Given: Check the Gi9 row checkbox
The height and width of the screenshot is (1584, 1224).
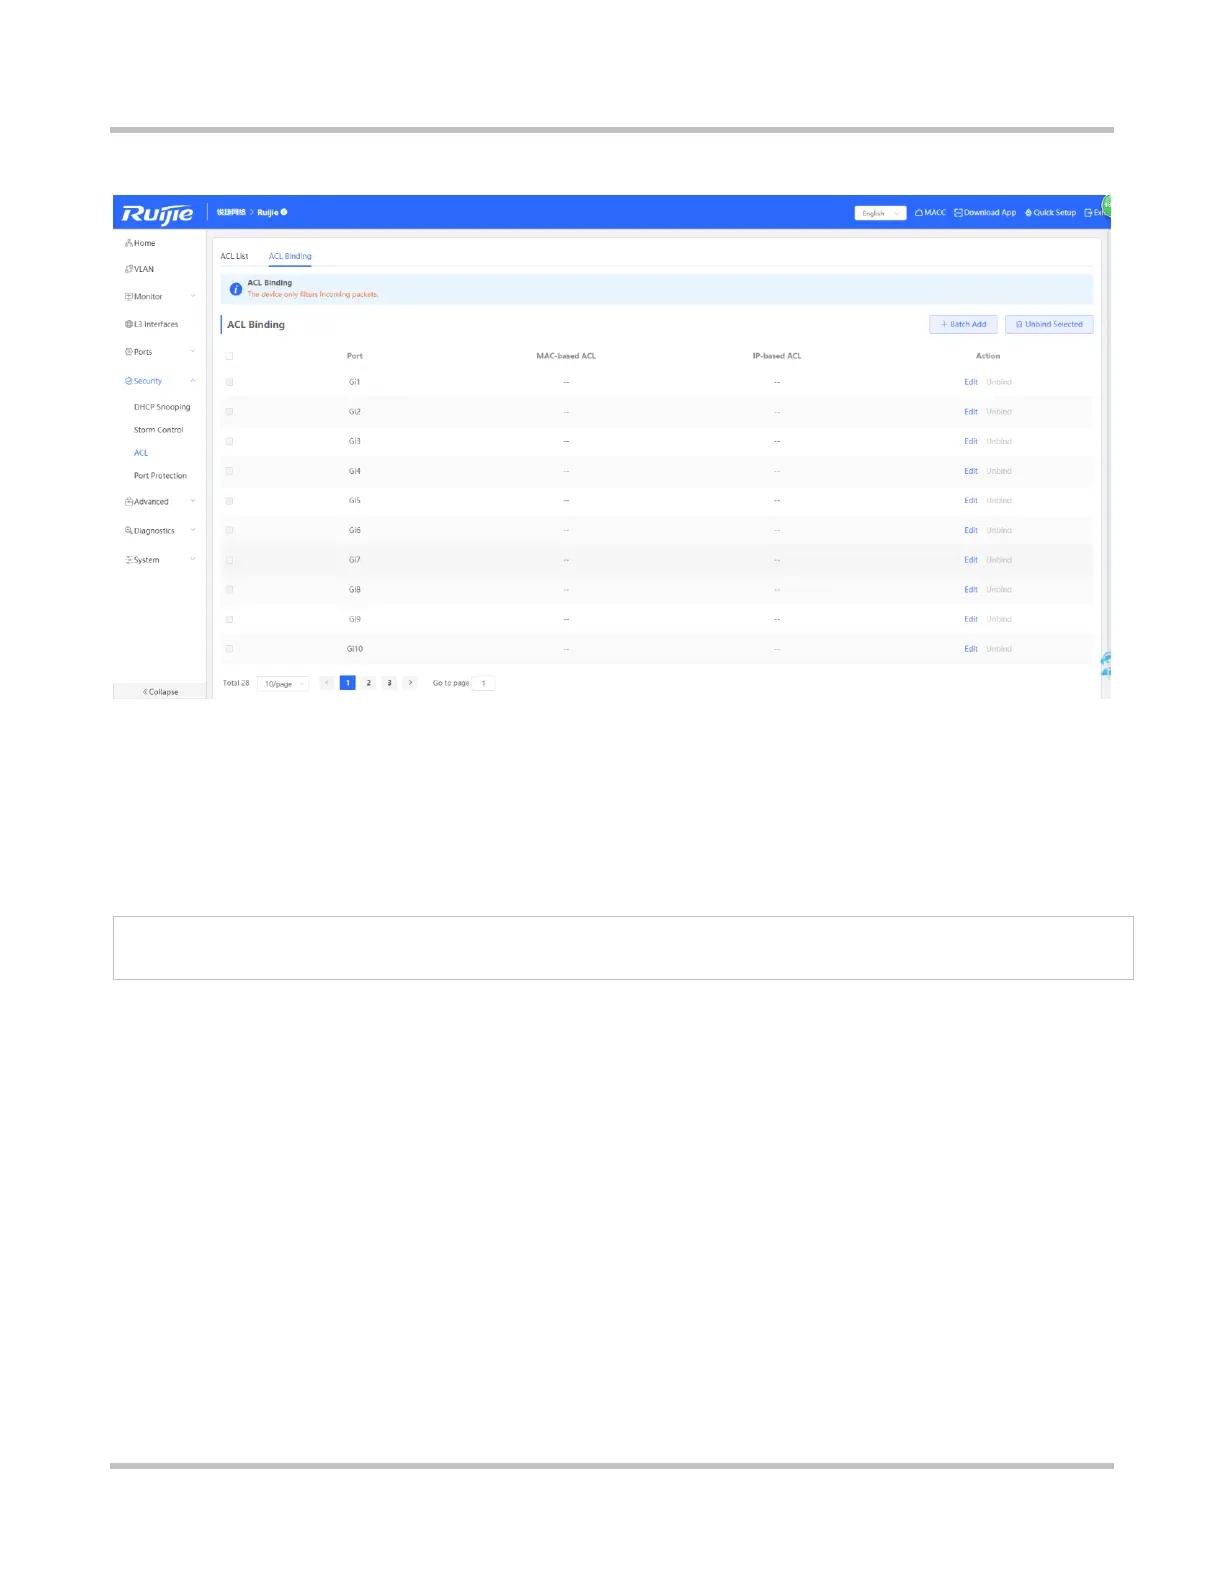Looking at the screenshot, I should pos(229,619).
